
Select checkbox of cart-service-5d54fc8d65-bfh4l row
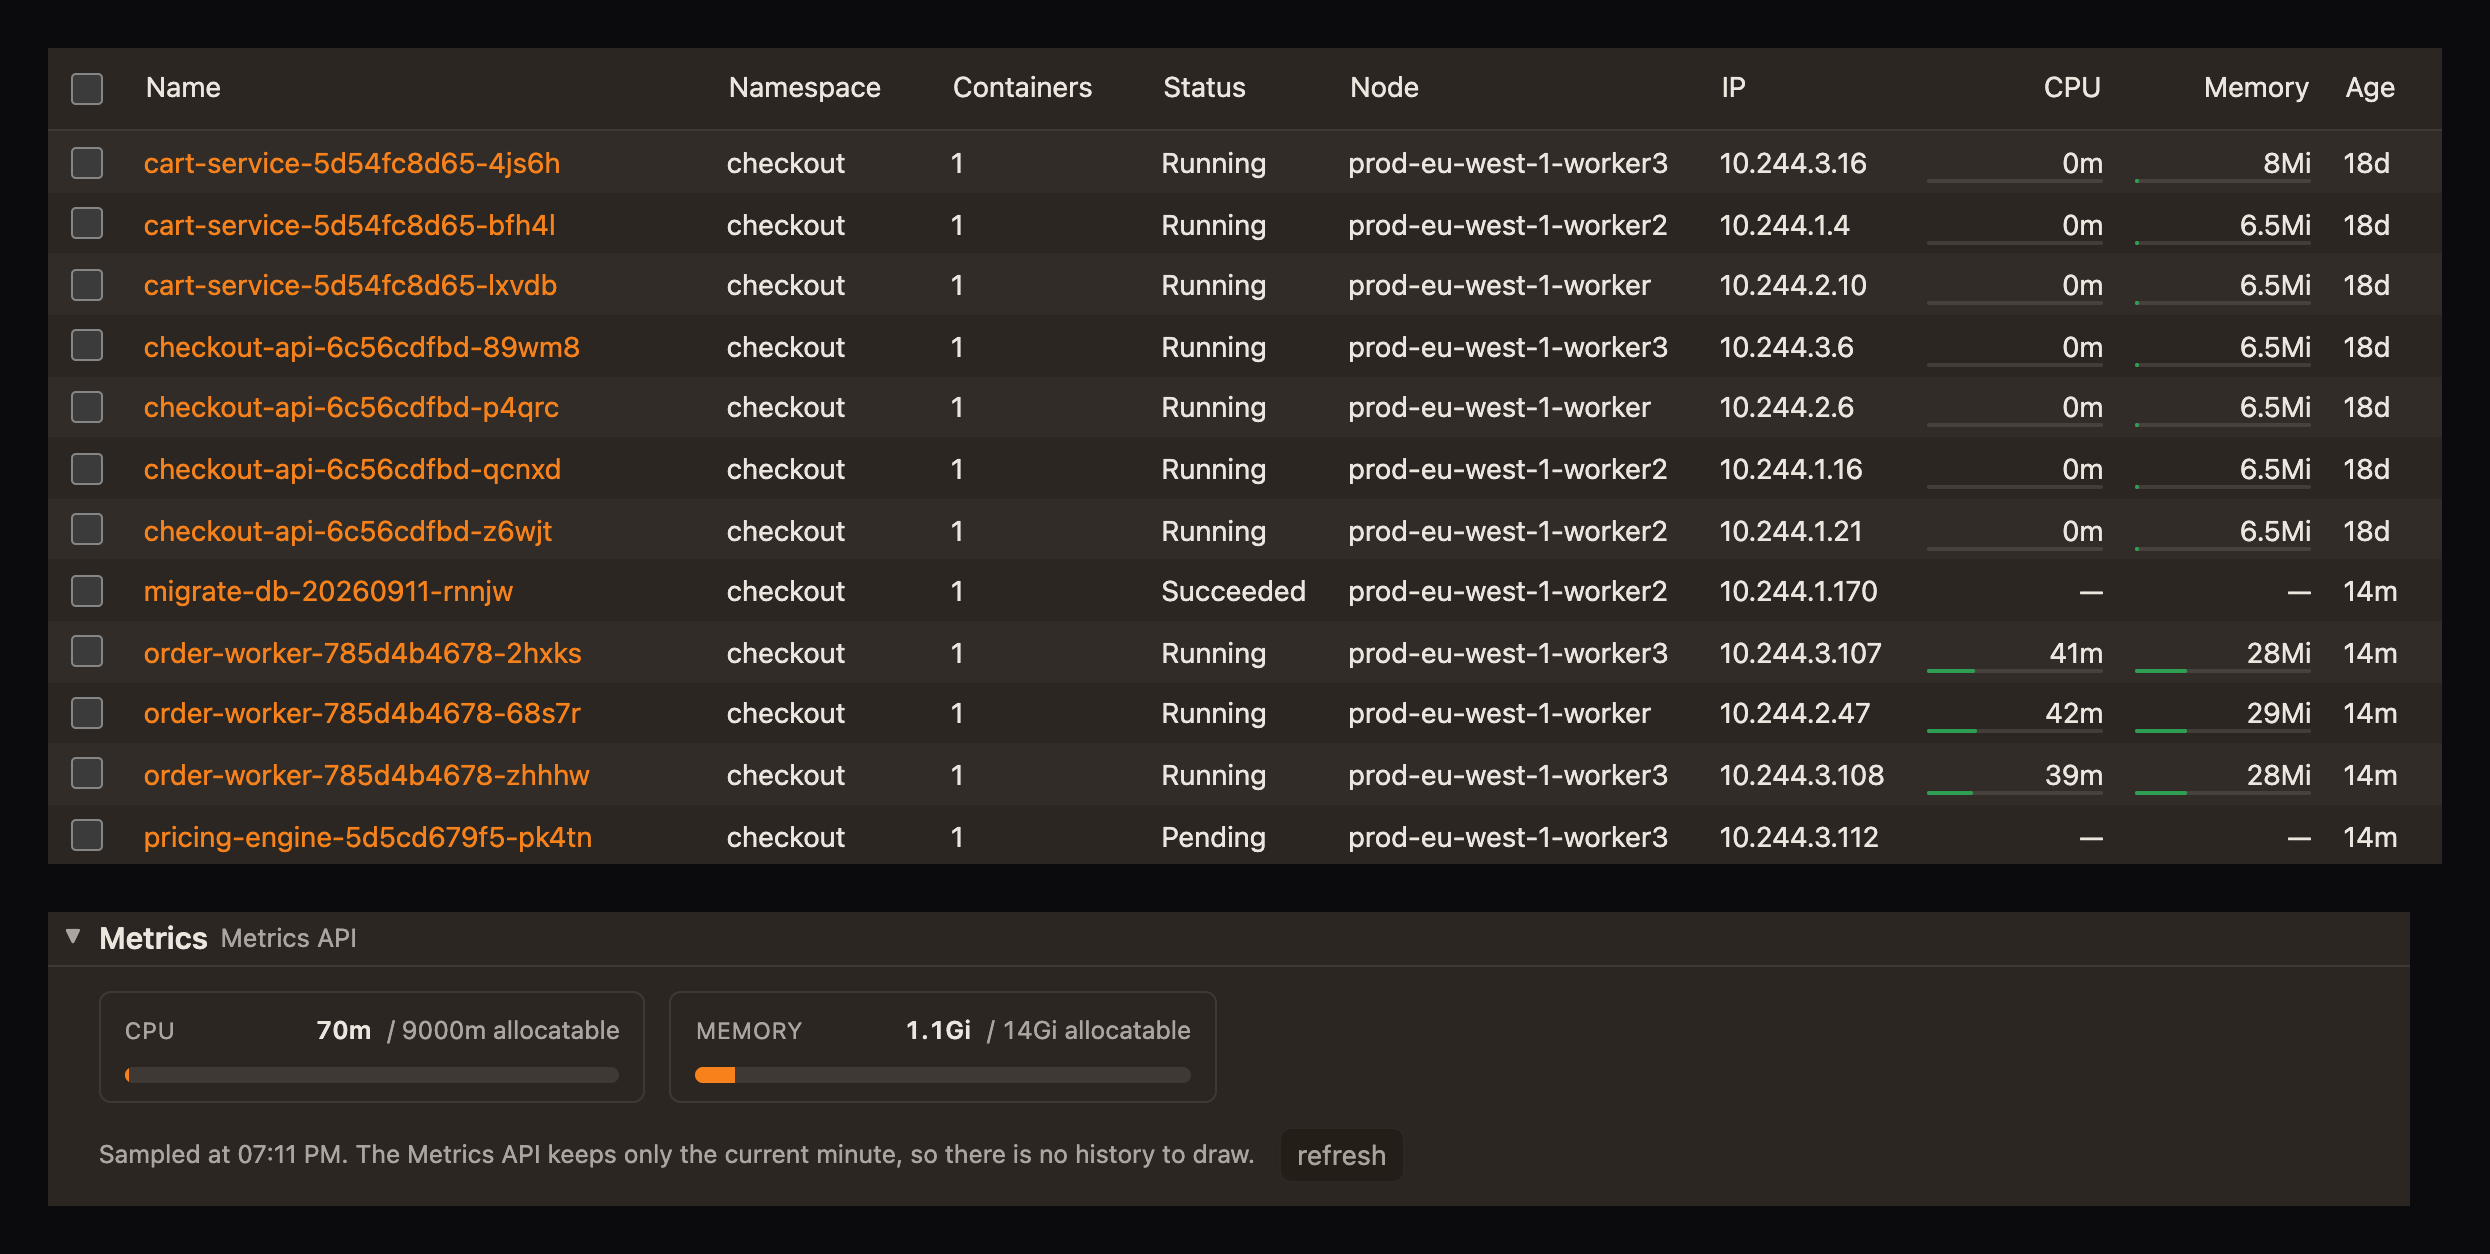point(87,224)
